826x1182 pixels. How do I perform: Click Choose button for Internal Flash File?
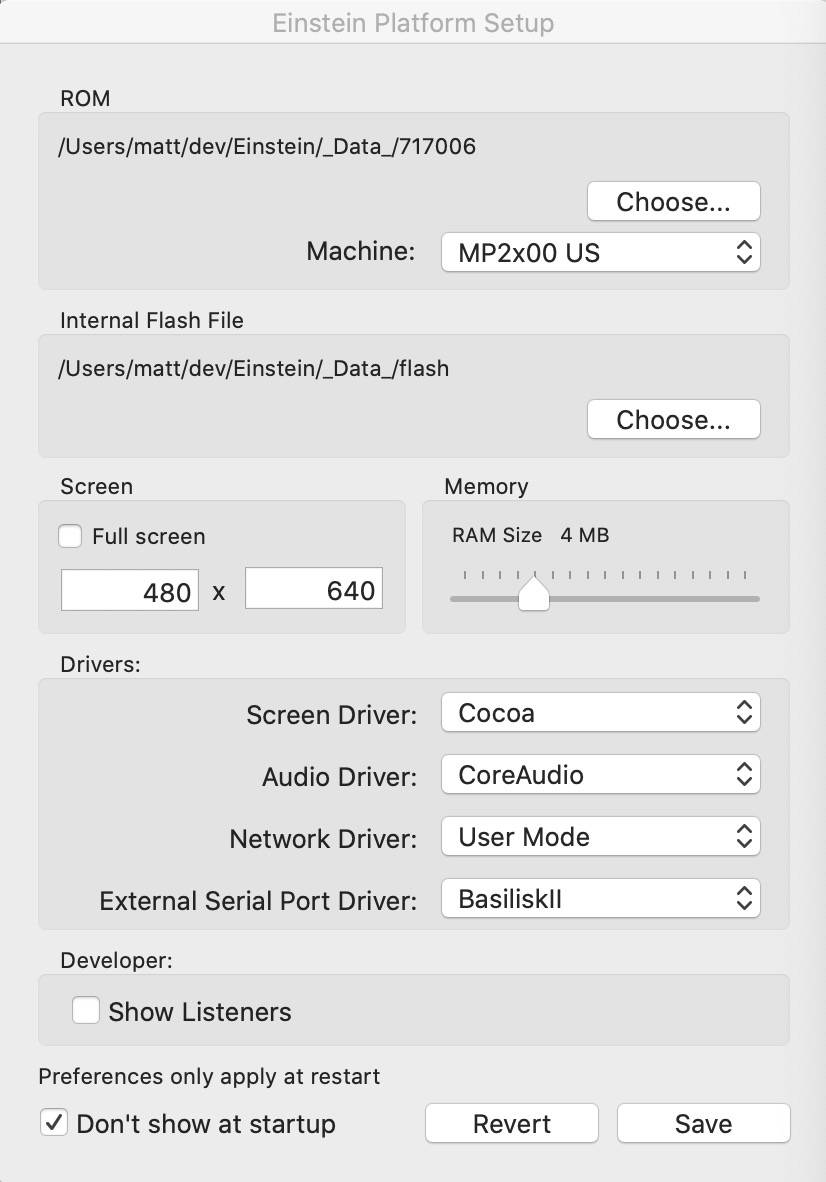pyautogui.click(x=673, y=420)
